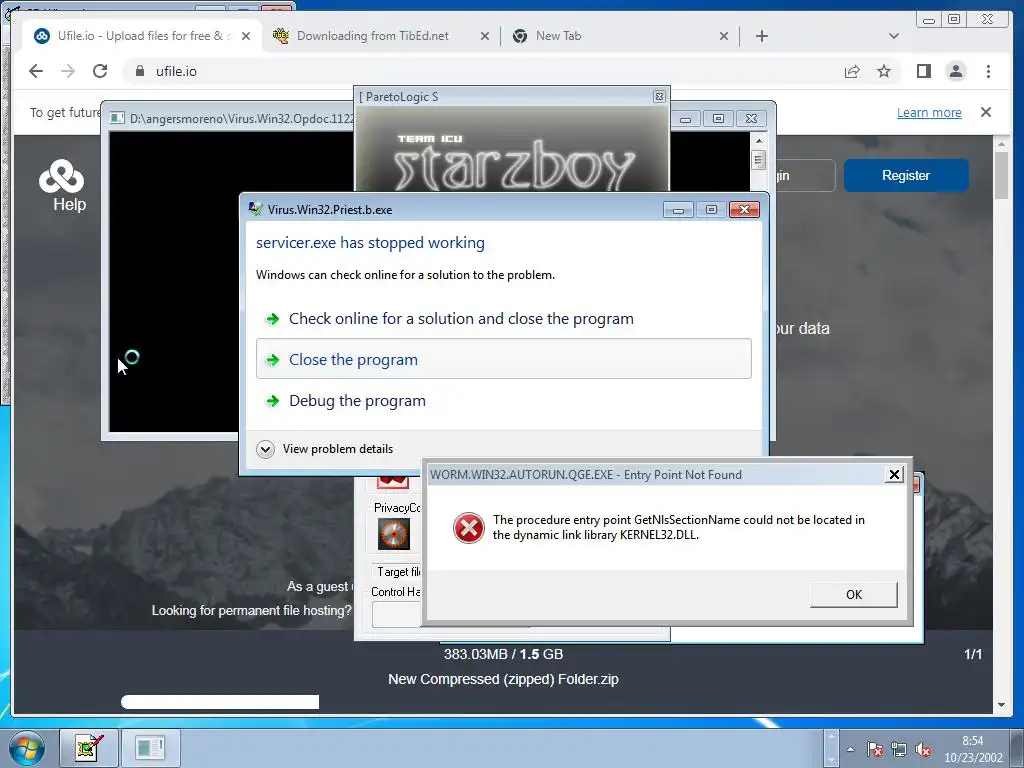Click the Action Center flag tray icon
Screen dimensions: 1024x768
coord(875,750)
